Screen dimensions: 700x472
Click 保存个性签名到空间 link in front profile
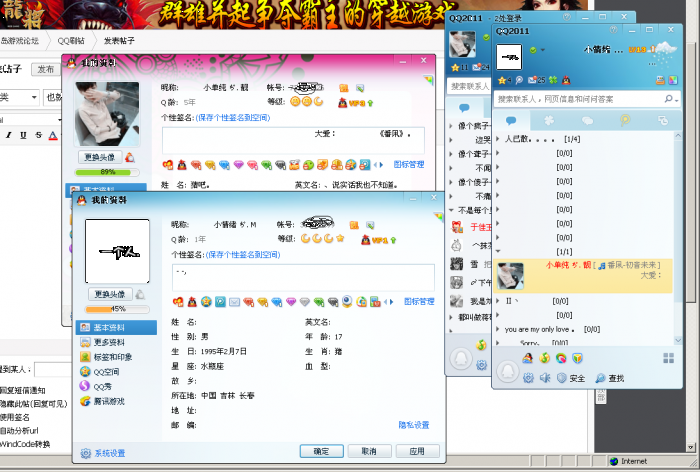pos(243,255)
